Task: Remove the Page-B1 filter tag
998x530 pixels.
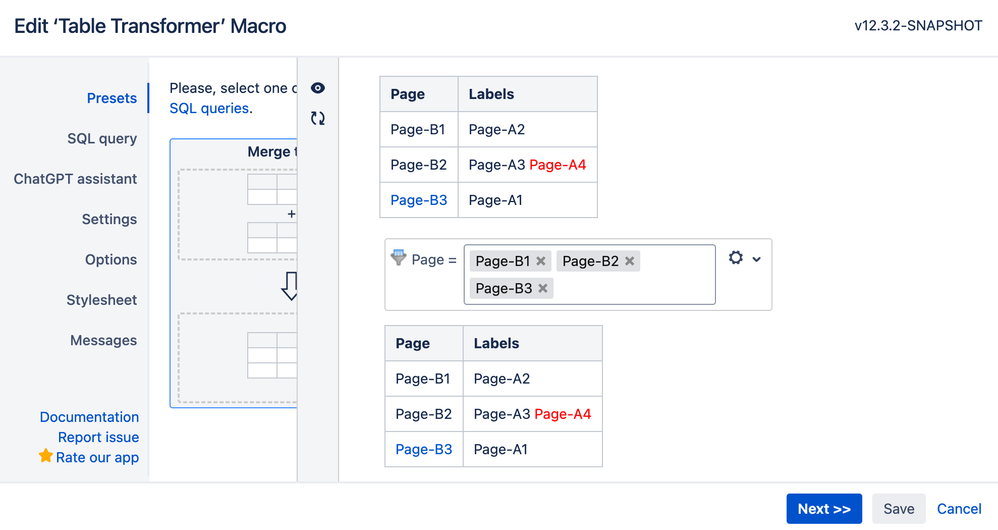Action: (x=541, y=261)
